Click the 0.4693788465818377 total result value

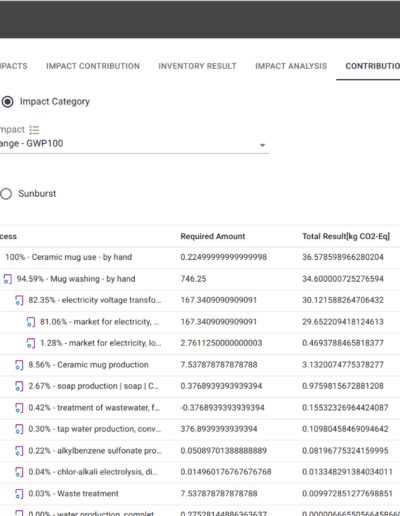pos(343,343)
